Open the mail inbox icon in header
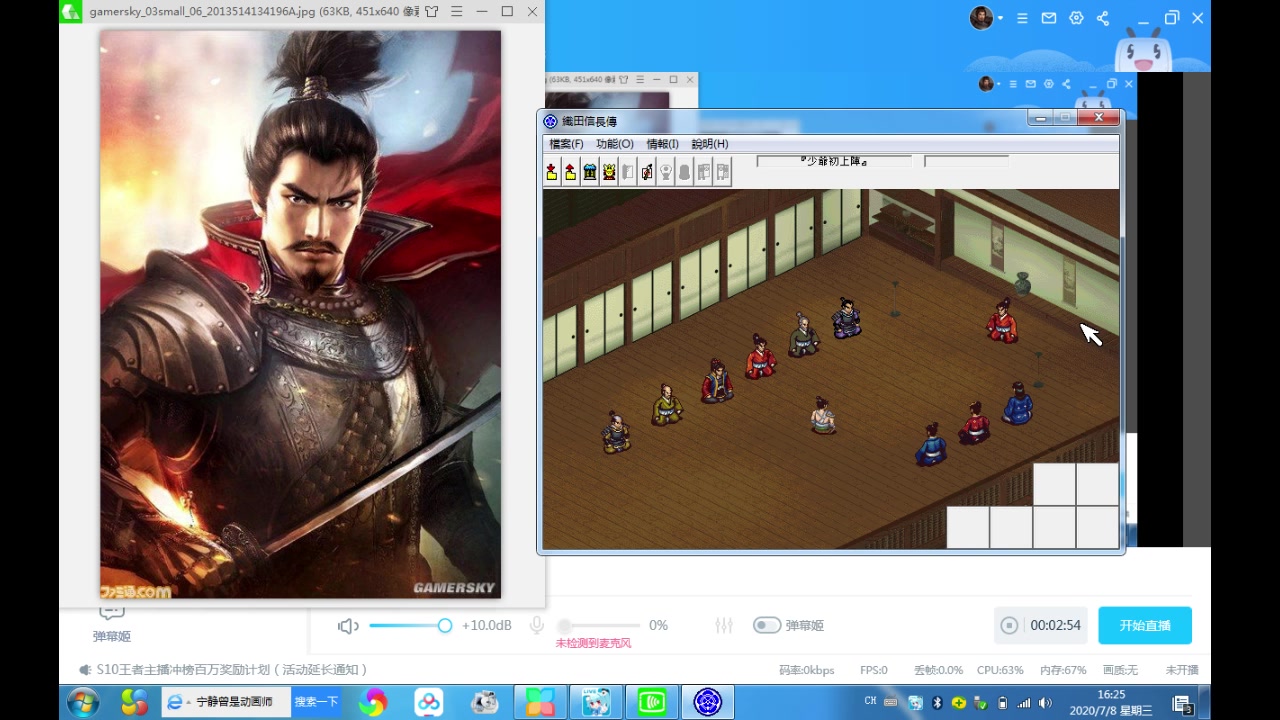 click(1049, 18)
